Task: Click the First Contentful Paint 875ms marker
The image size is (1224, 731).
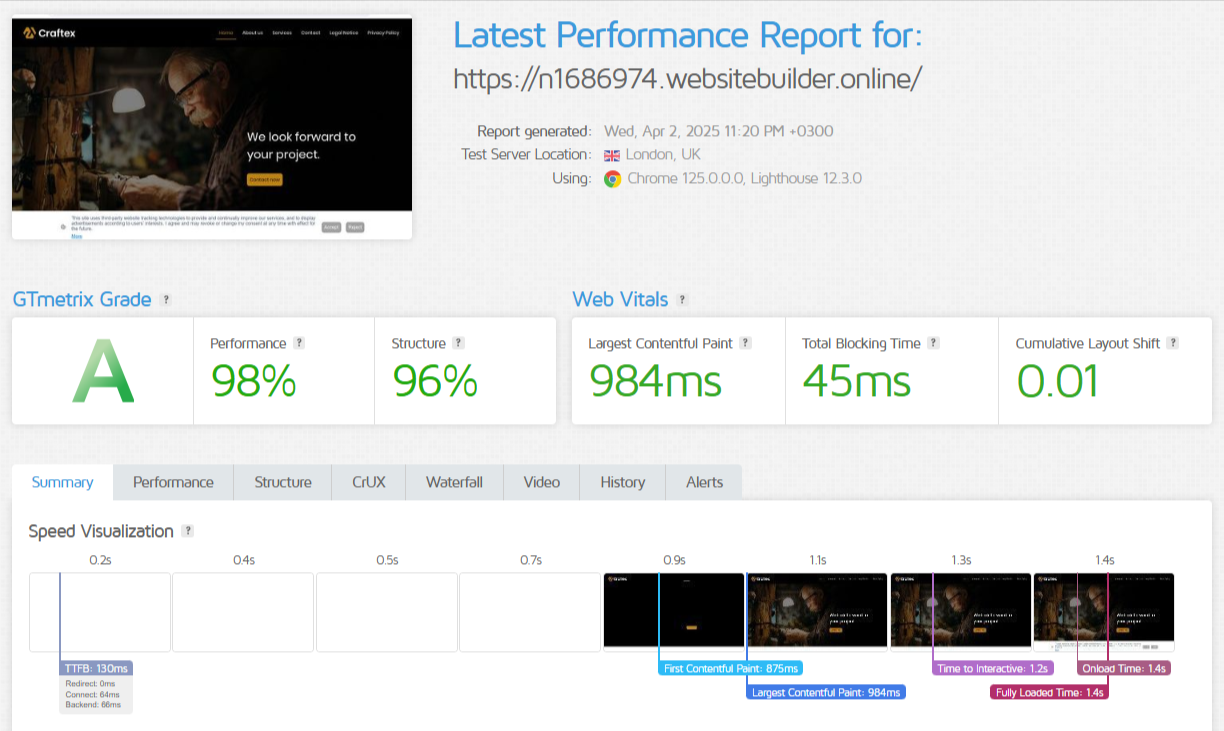Action: click(x=731, y=668)
